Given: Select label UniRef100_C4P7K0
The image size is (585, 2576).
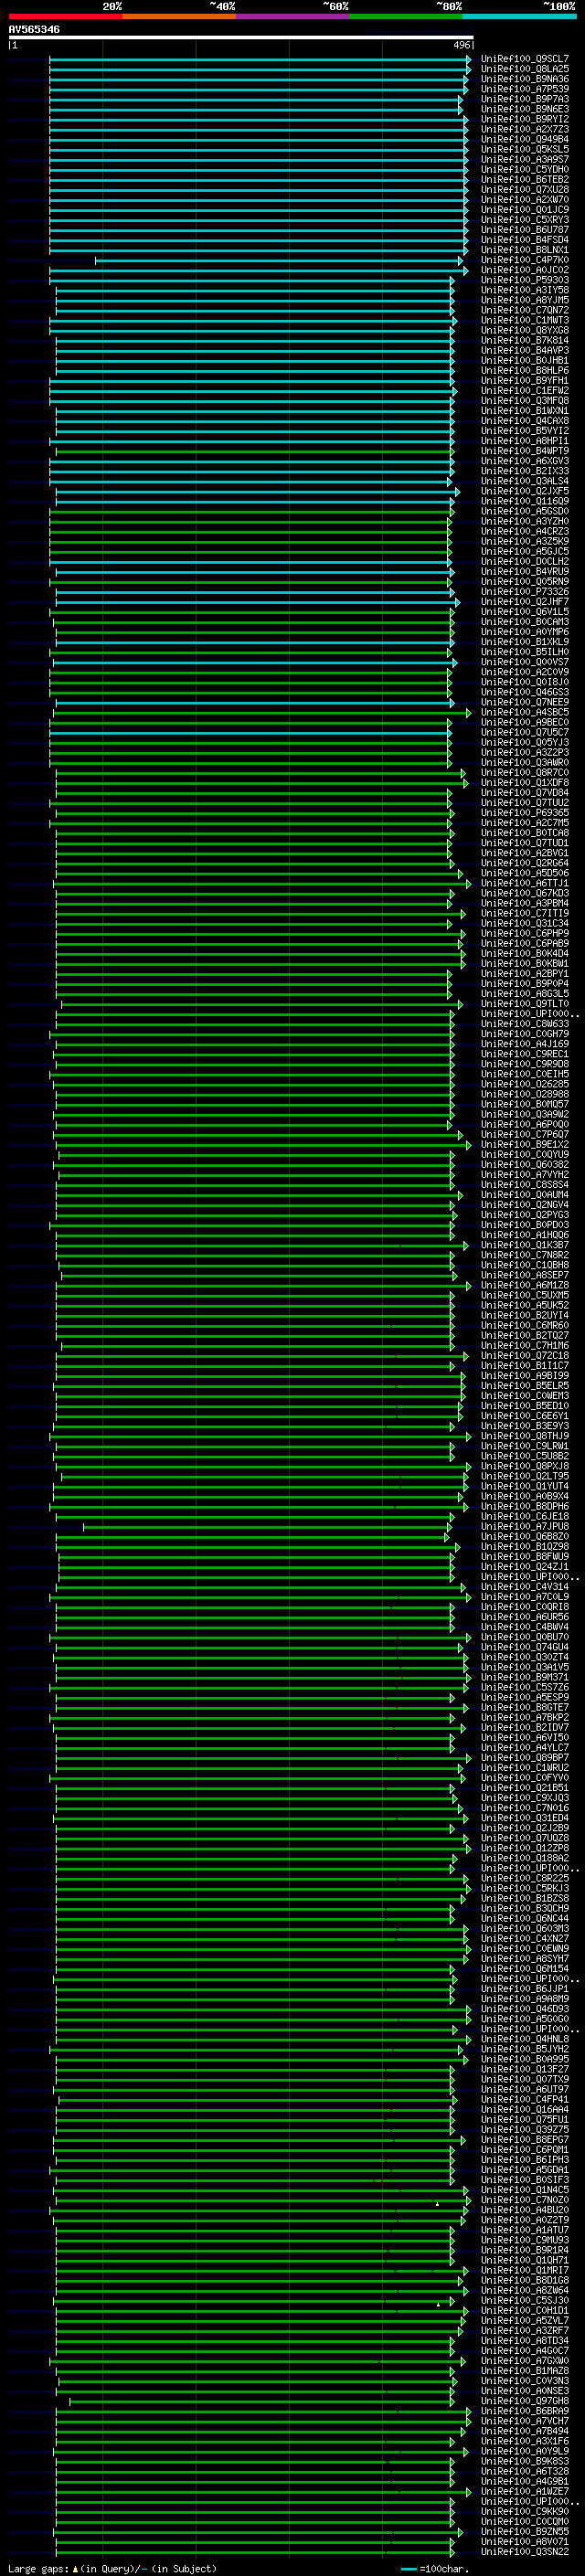Looking at the screenshot, I should (x=525, y=260).
